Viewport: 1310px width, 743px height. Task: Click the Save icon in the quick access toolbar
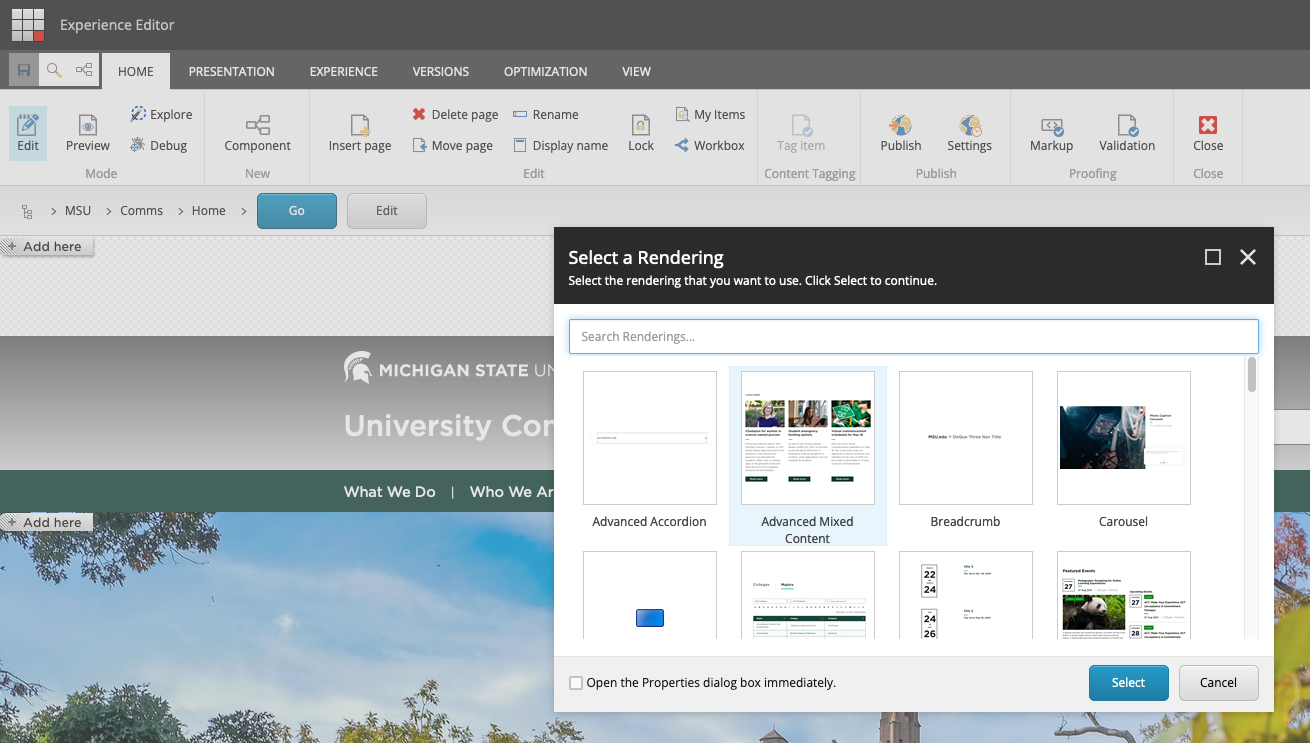23,70
